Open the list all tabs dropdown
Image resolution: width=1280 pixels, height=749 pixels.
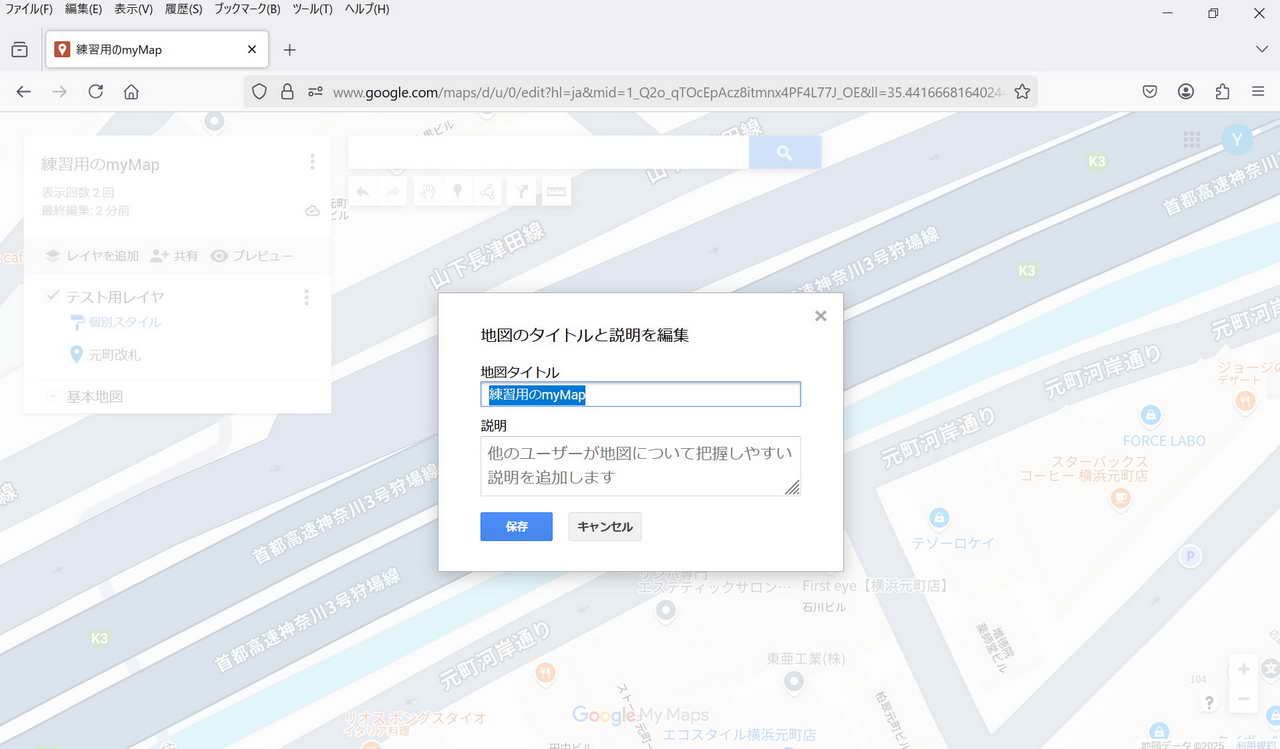1261,49
